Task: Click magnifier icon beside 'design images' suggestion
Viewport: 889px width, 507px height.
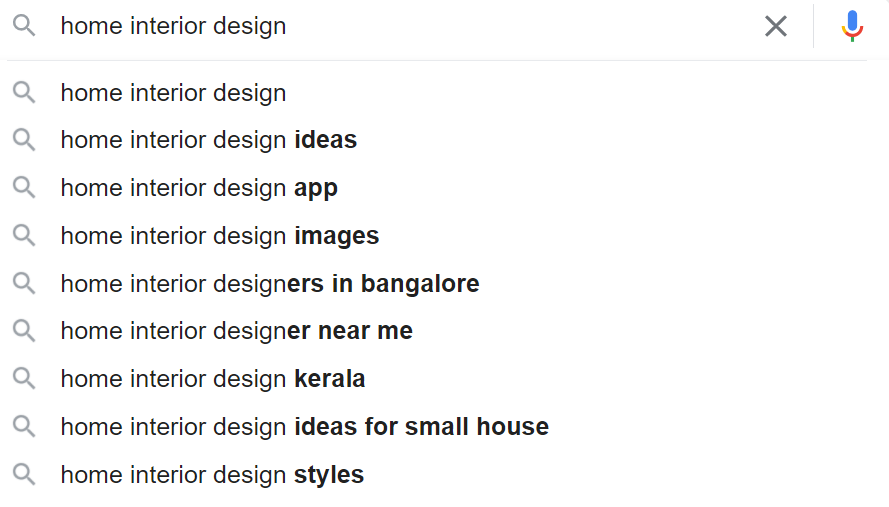Action: coord(24,236)
